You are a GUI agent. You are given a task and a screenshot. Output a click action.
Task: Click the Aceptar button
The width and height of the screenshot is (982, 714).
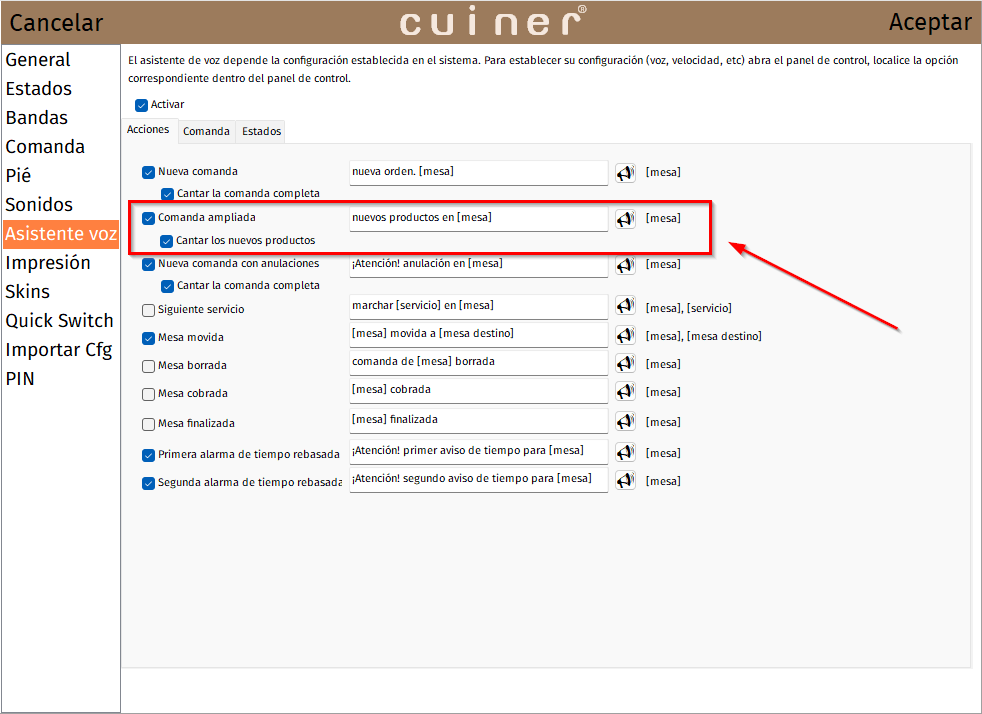pyautogui.click(x=930, y=22)
